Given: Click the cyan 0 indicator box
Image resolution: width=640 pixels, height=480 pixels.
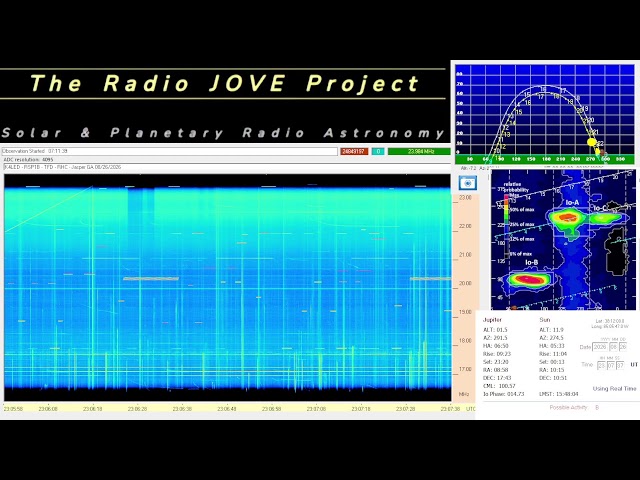Looking at the screenshot, I should (x=378, y=151).
